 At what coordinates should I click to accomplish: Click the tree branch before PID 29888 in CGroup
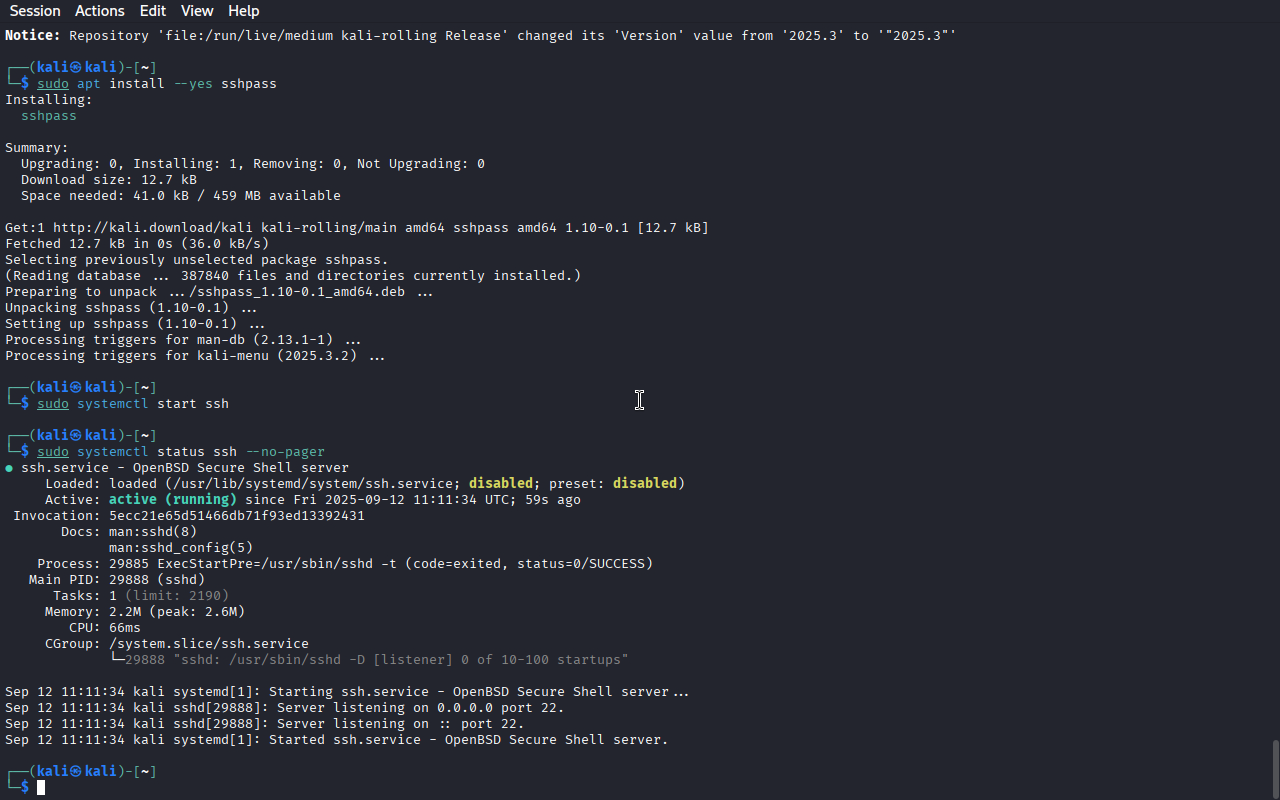(x=117, y=659)
